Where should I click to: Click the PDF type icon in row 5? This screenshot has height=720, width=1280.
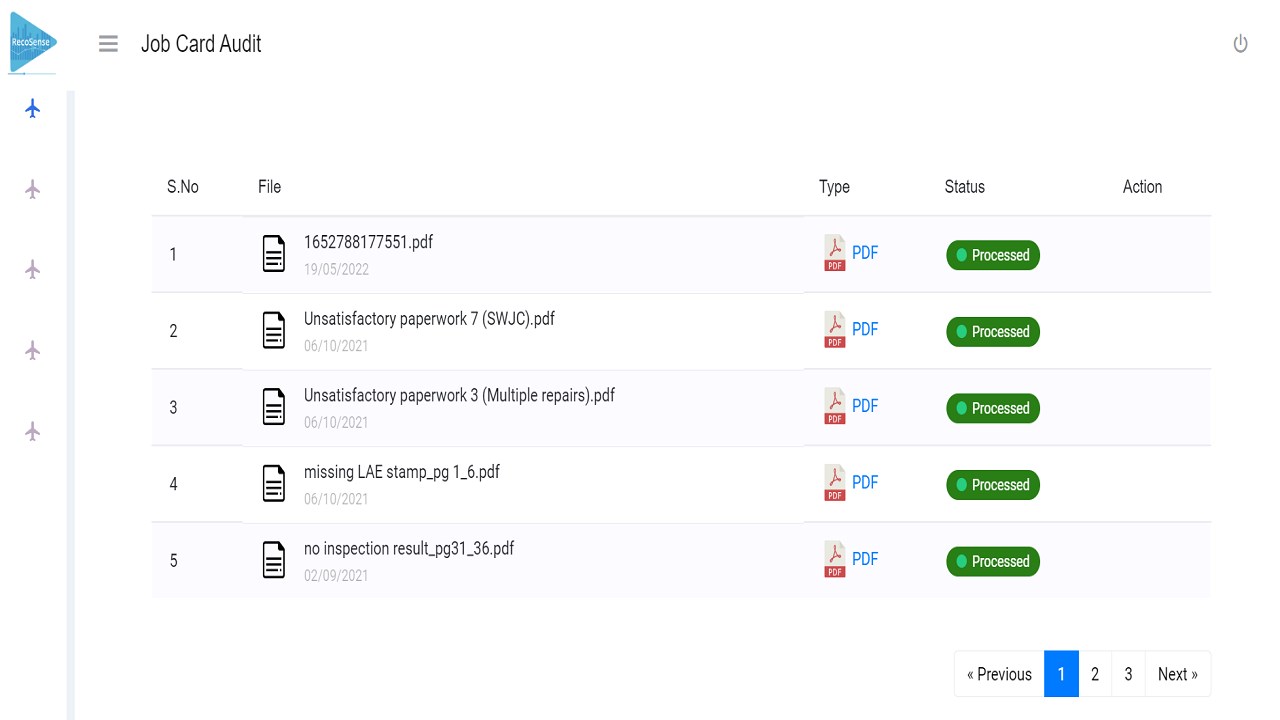tap(834, 560)
